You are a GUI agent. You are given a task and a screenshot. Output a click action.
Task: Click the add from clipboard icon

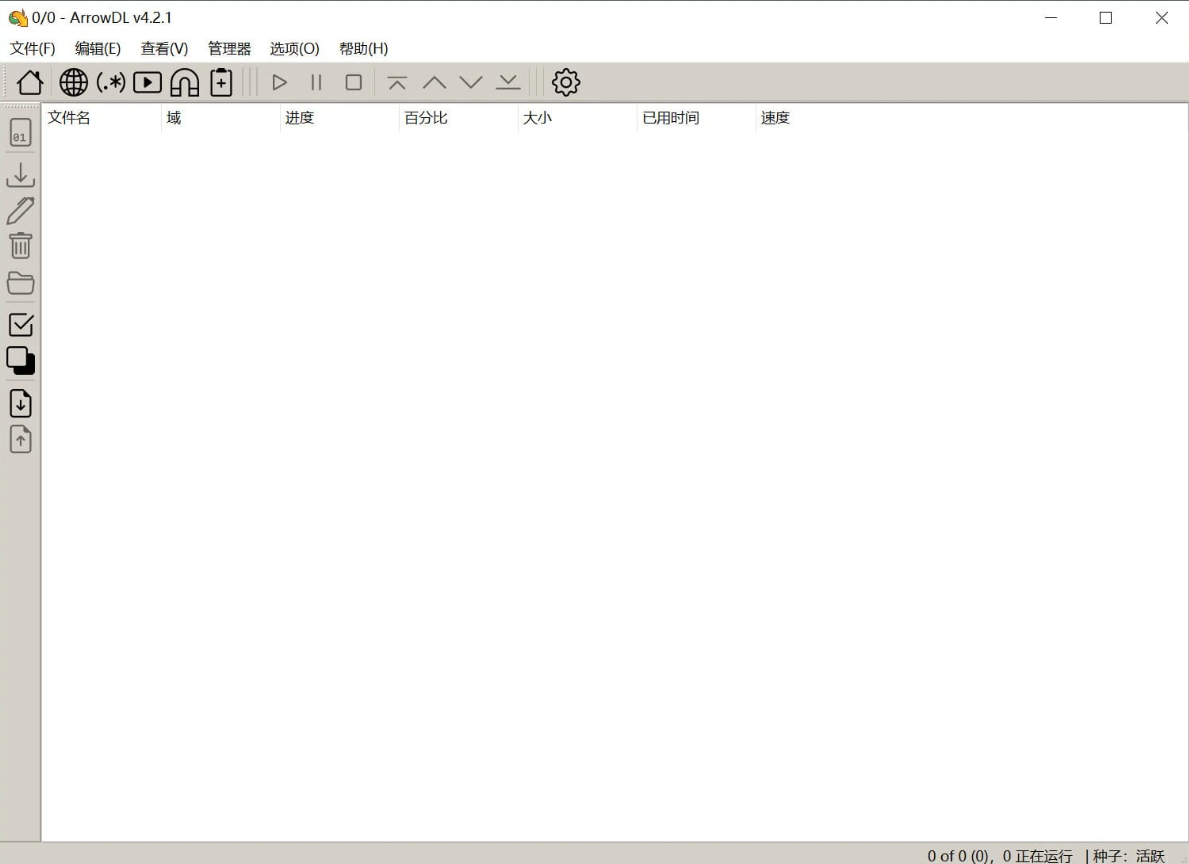(x=221, y=83)
